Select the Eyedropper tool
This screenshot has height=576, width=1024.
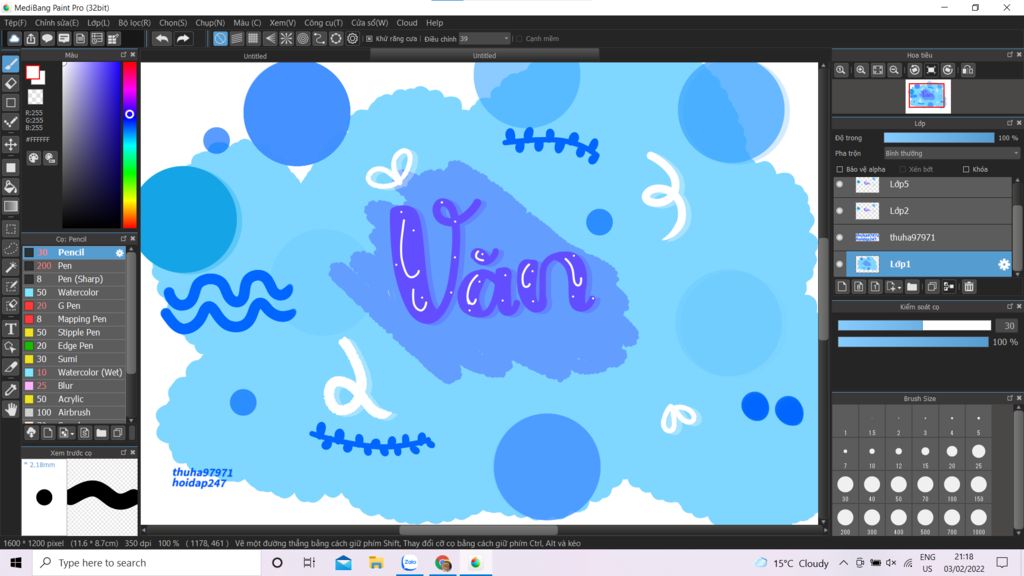pos(10,390)
